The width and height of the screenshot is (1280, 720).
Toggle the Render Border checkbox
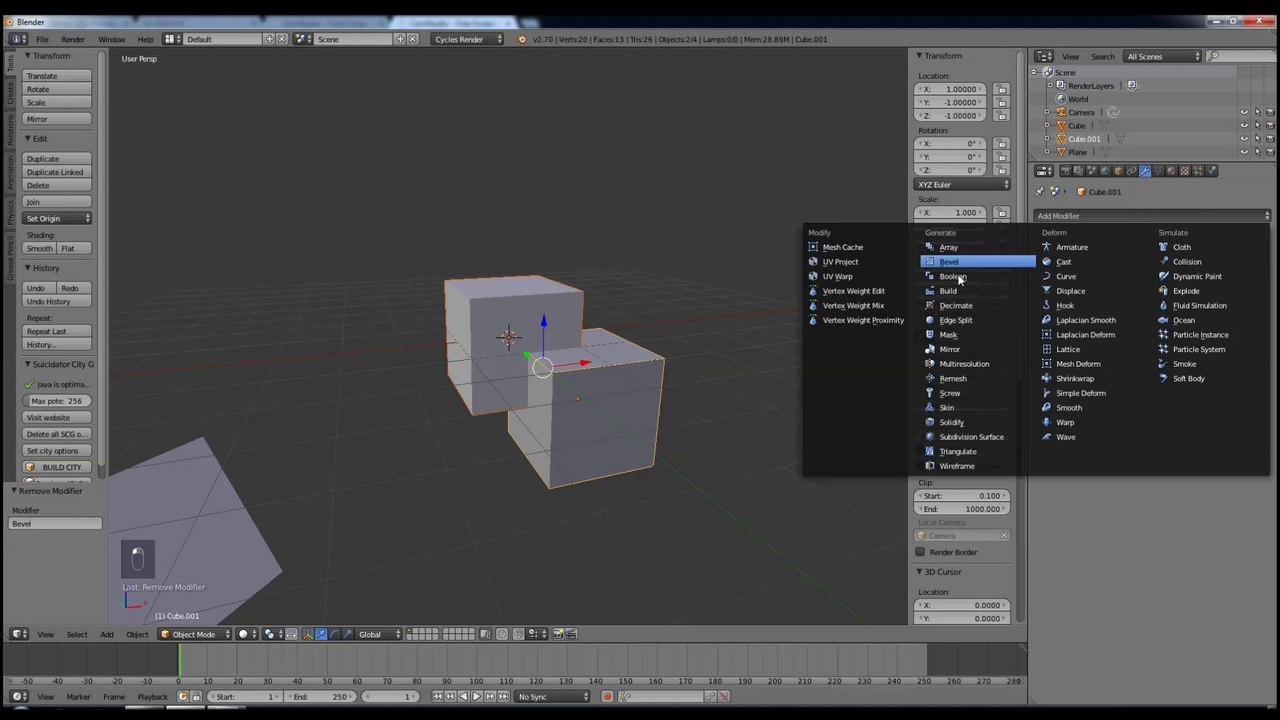point(921,552)
